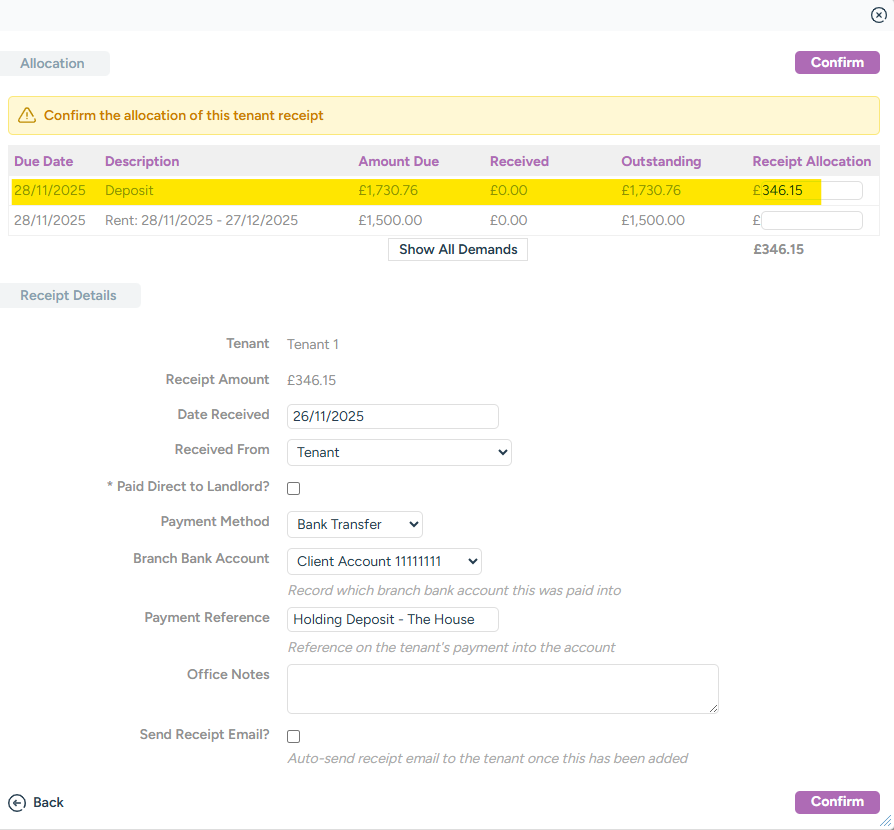Expand the Payment Method dropdown

coord(355,524)
